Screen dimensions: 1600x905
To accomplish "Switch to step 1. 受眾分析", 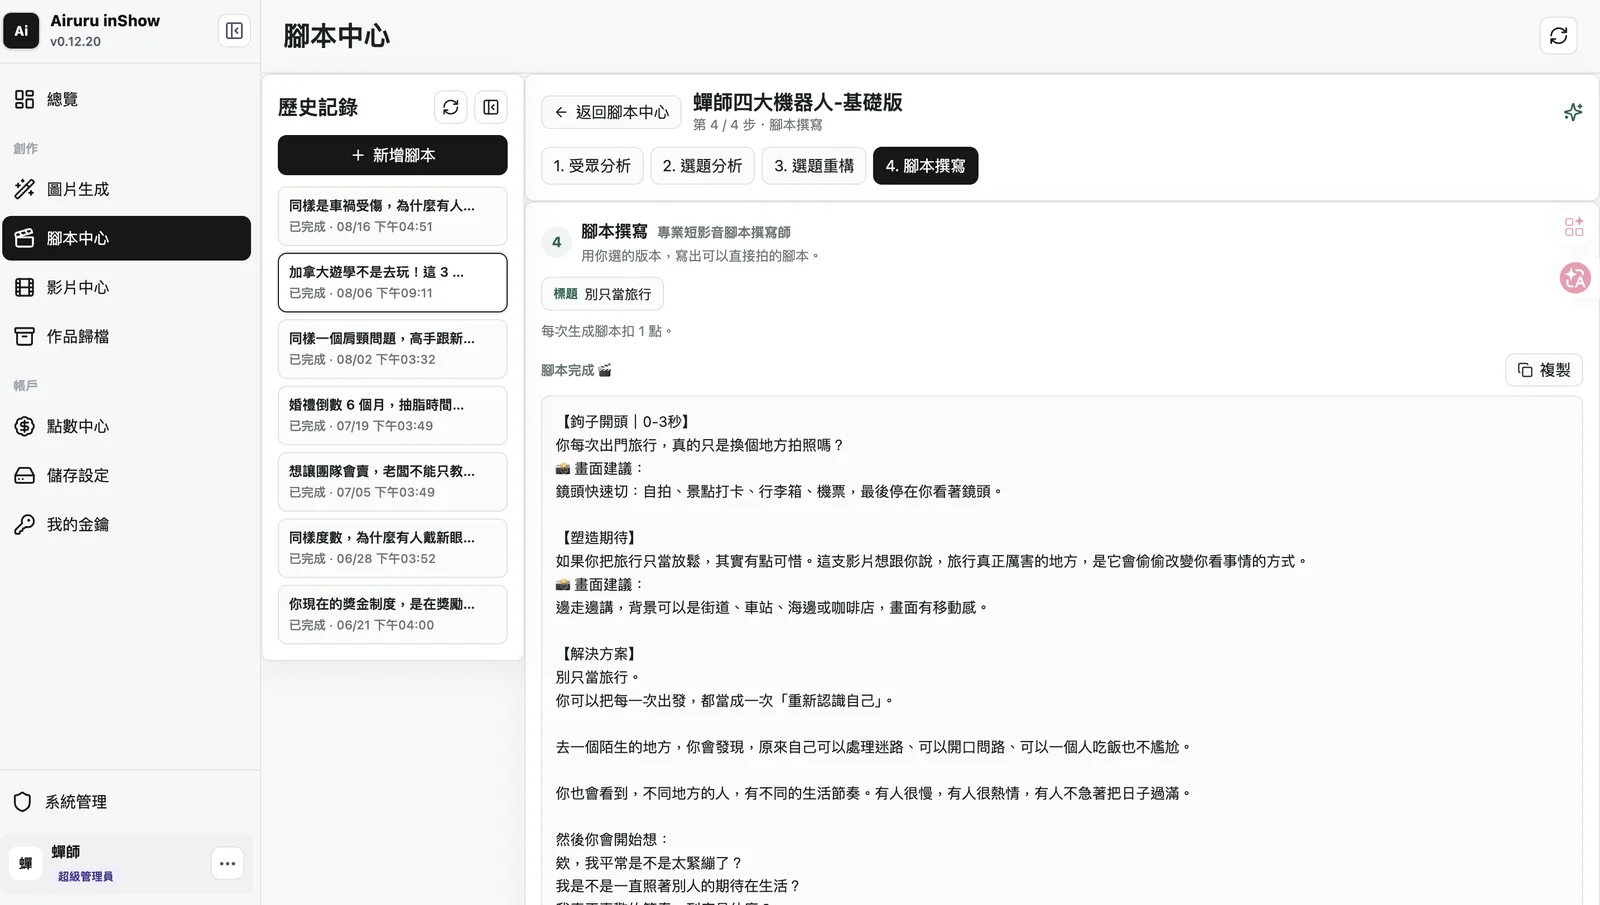I will coord(592,166).
